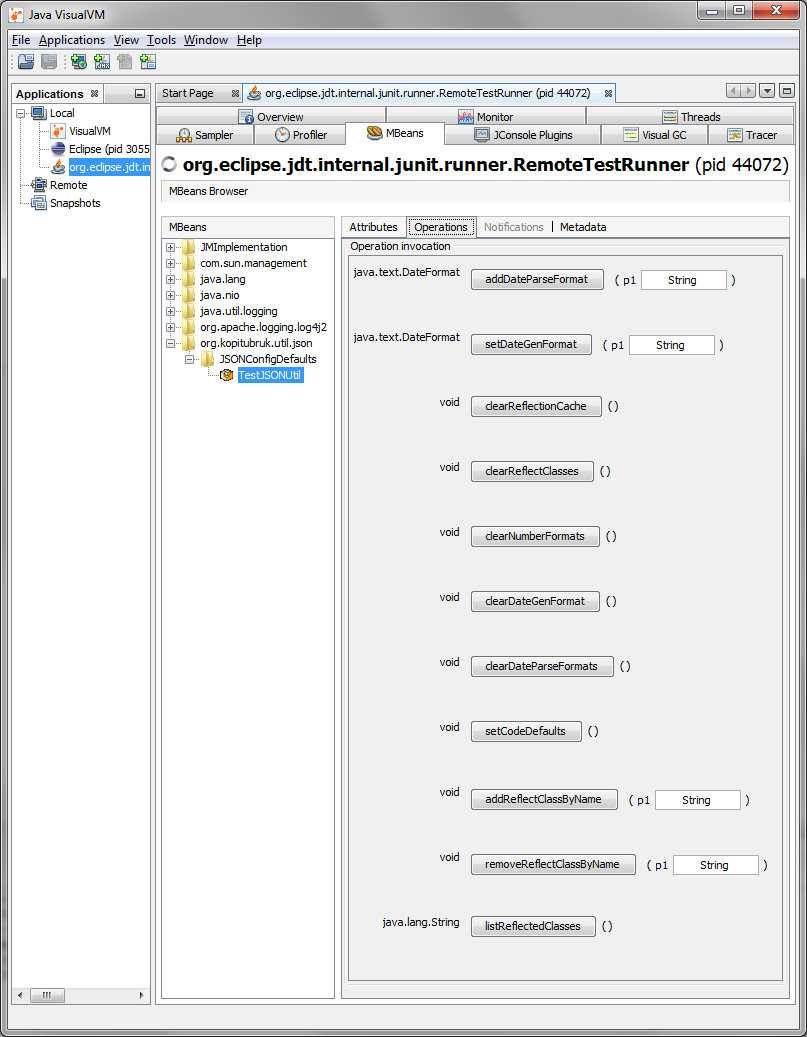The height and width of the screenshot is (1037, 807).
Task: Minimize the Applications side panel
Action: pyautogui.click(x=140, y=94)
